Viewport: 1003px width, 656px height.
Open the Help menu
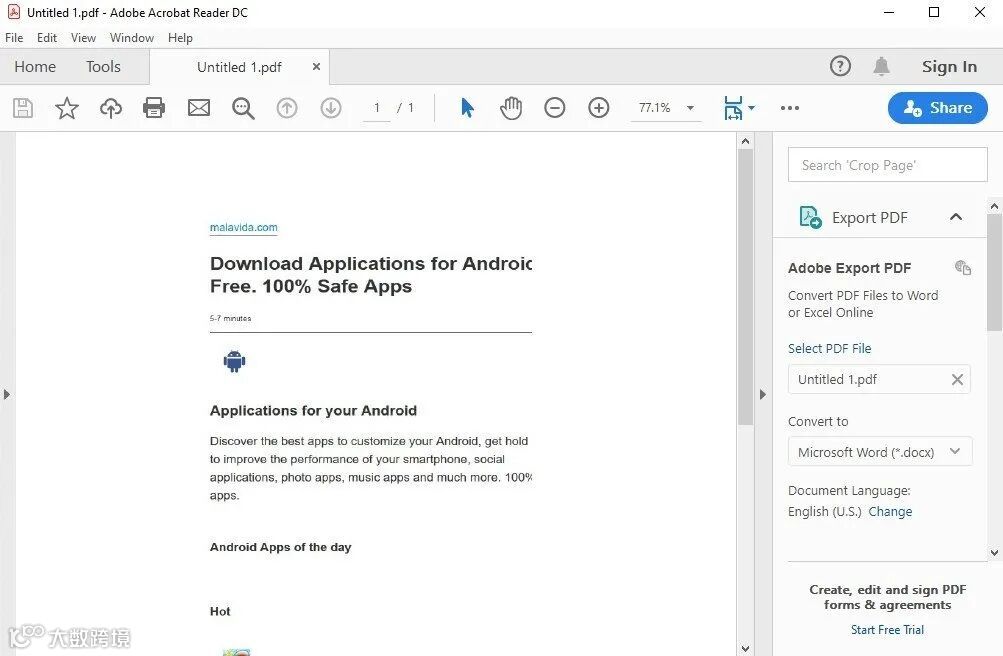(180, 38)
